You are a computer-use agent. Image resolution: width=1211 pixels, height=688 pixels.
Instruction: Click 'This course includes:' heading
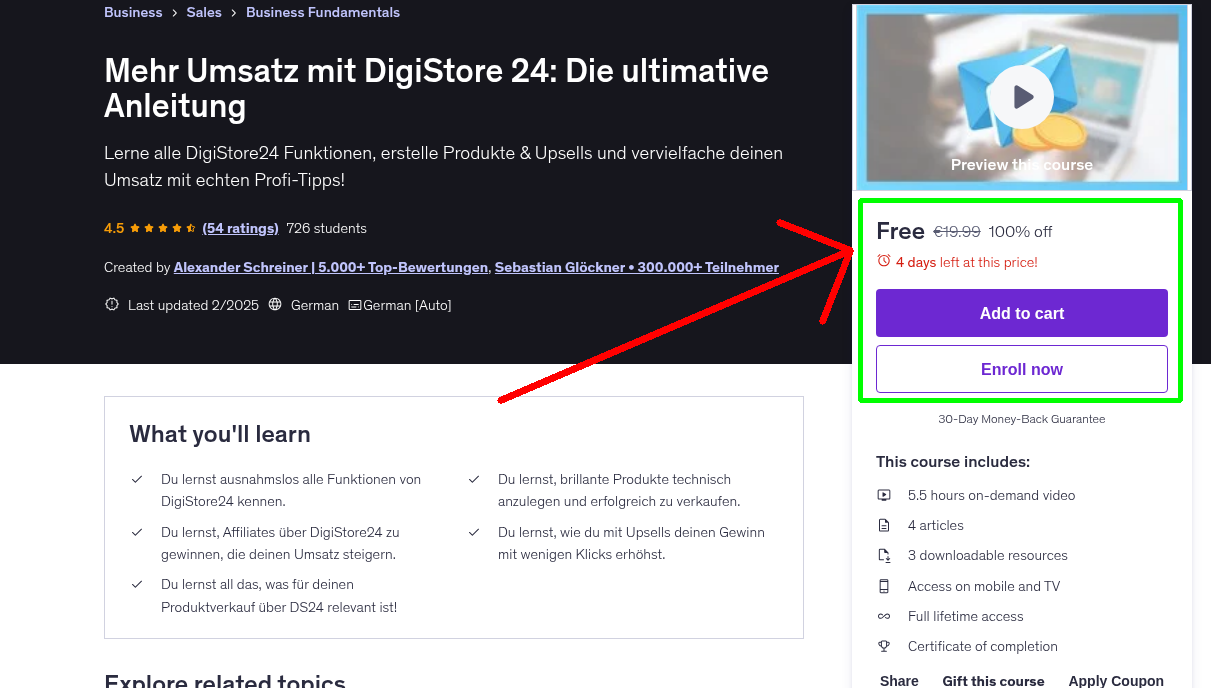coord(953,462)
